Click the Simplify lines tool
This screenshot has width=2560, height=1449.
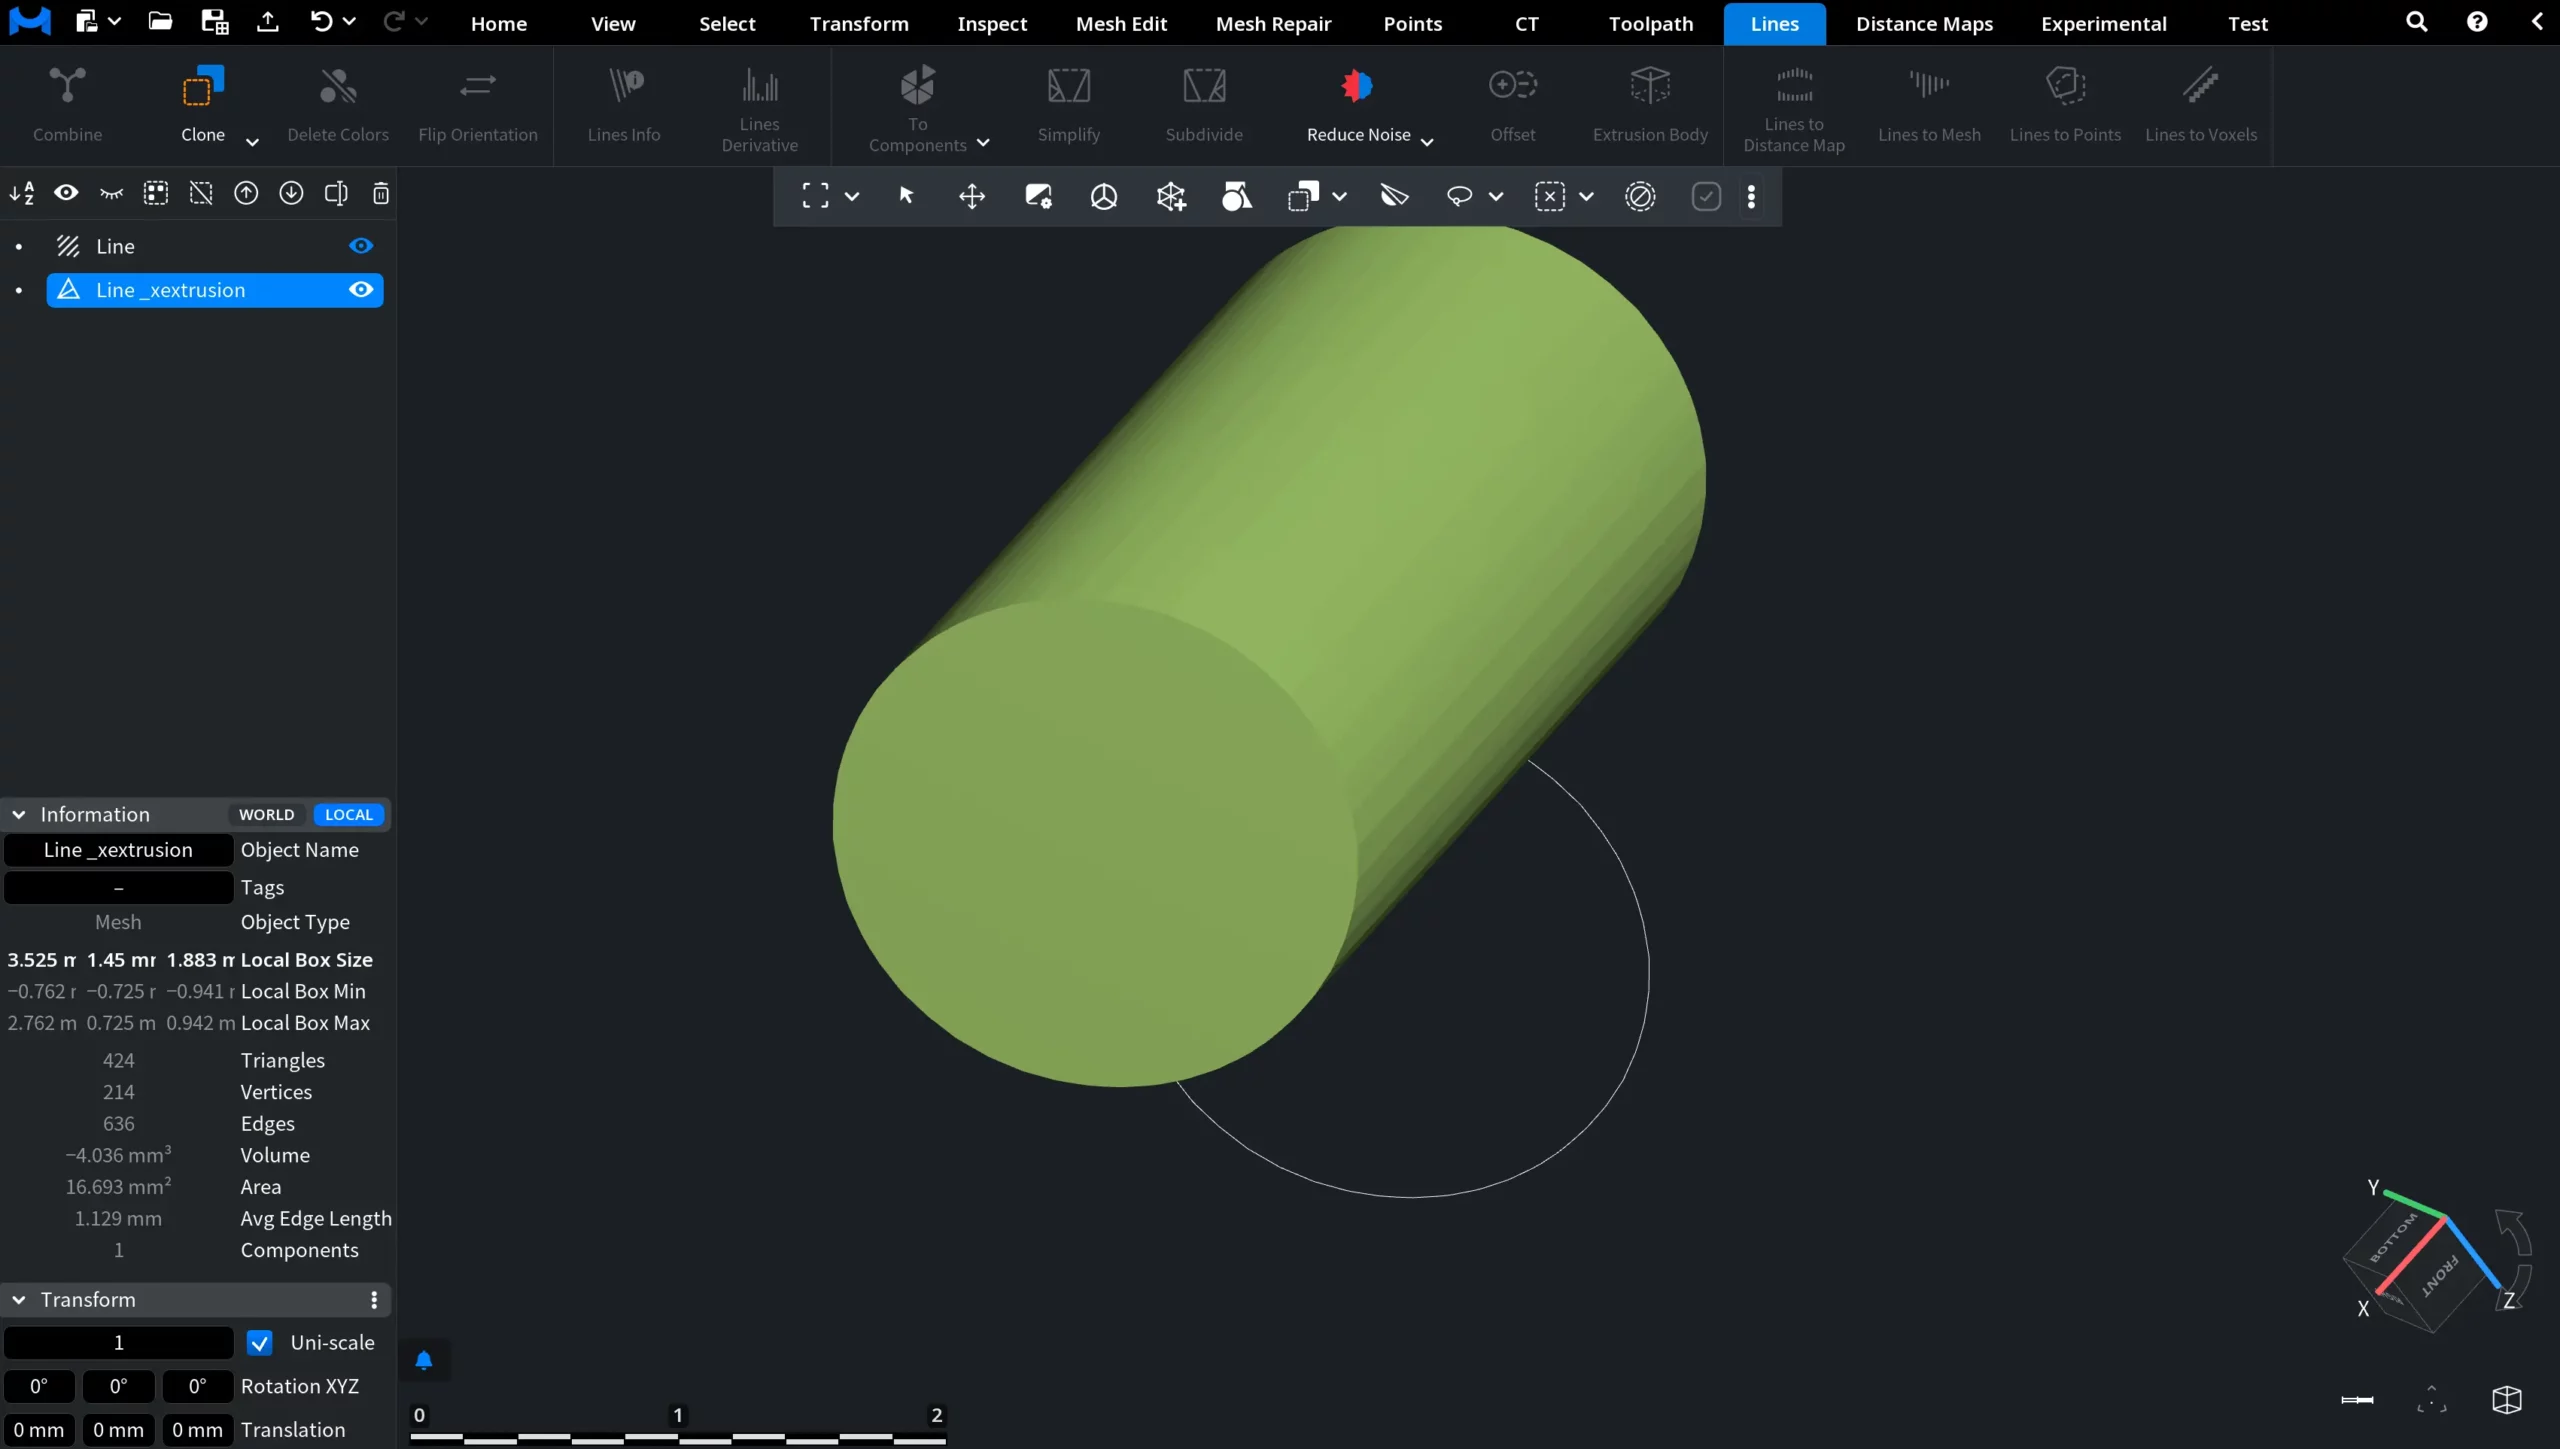(1069, 105)
